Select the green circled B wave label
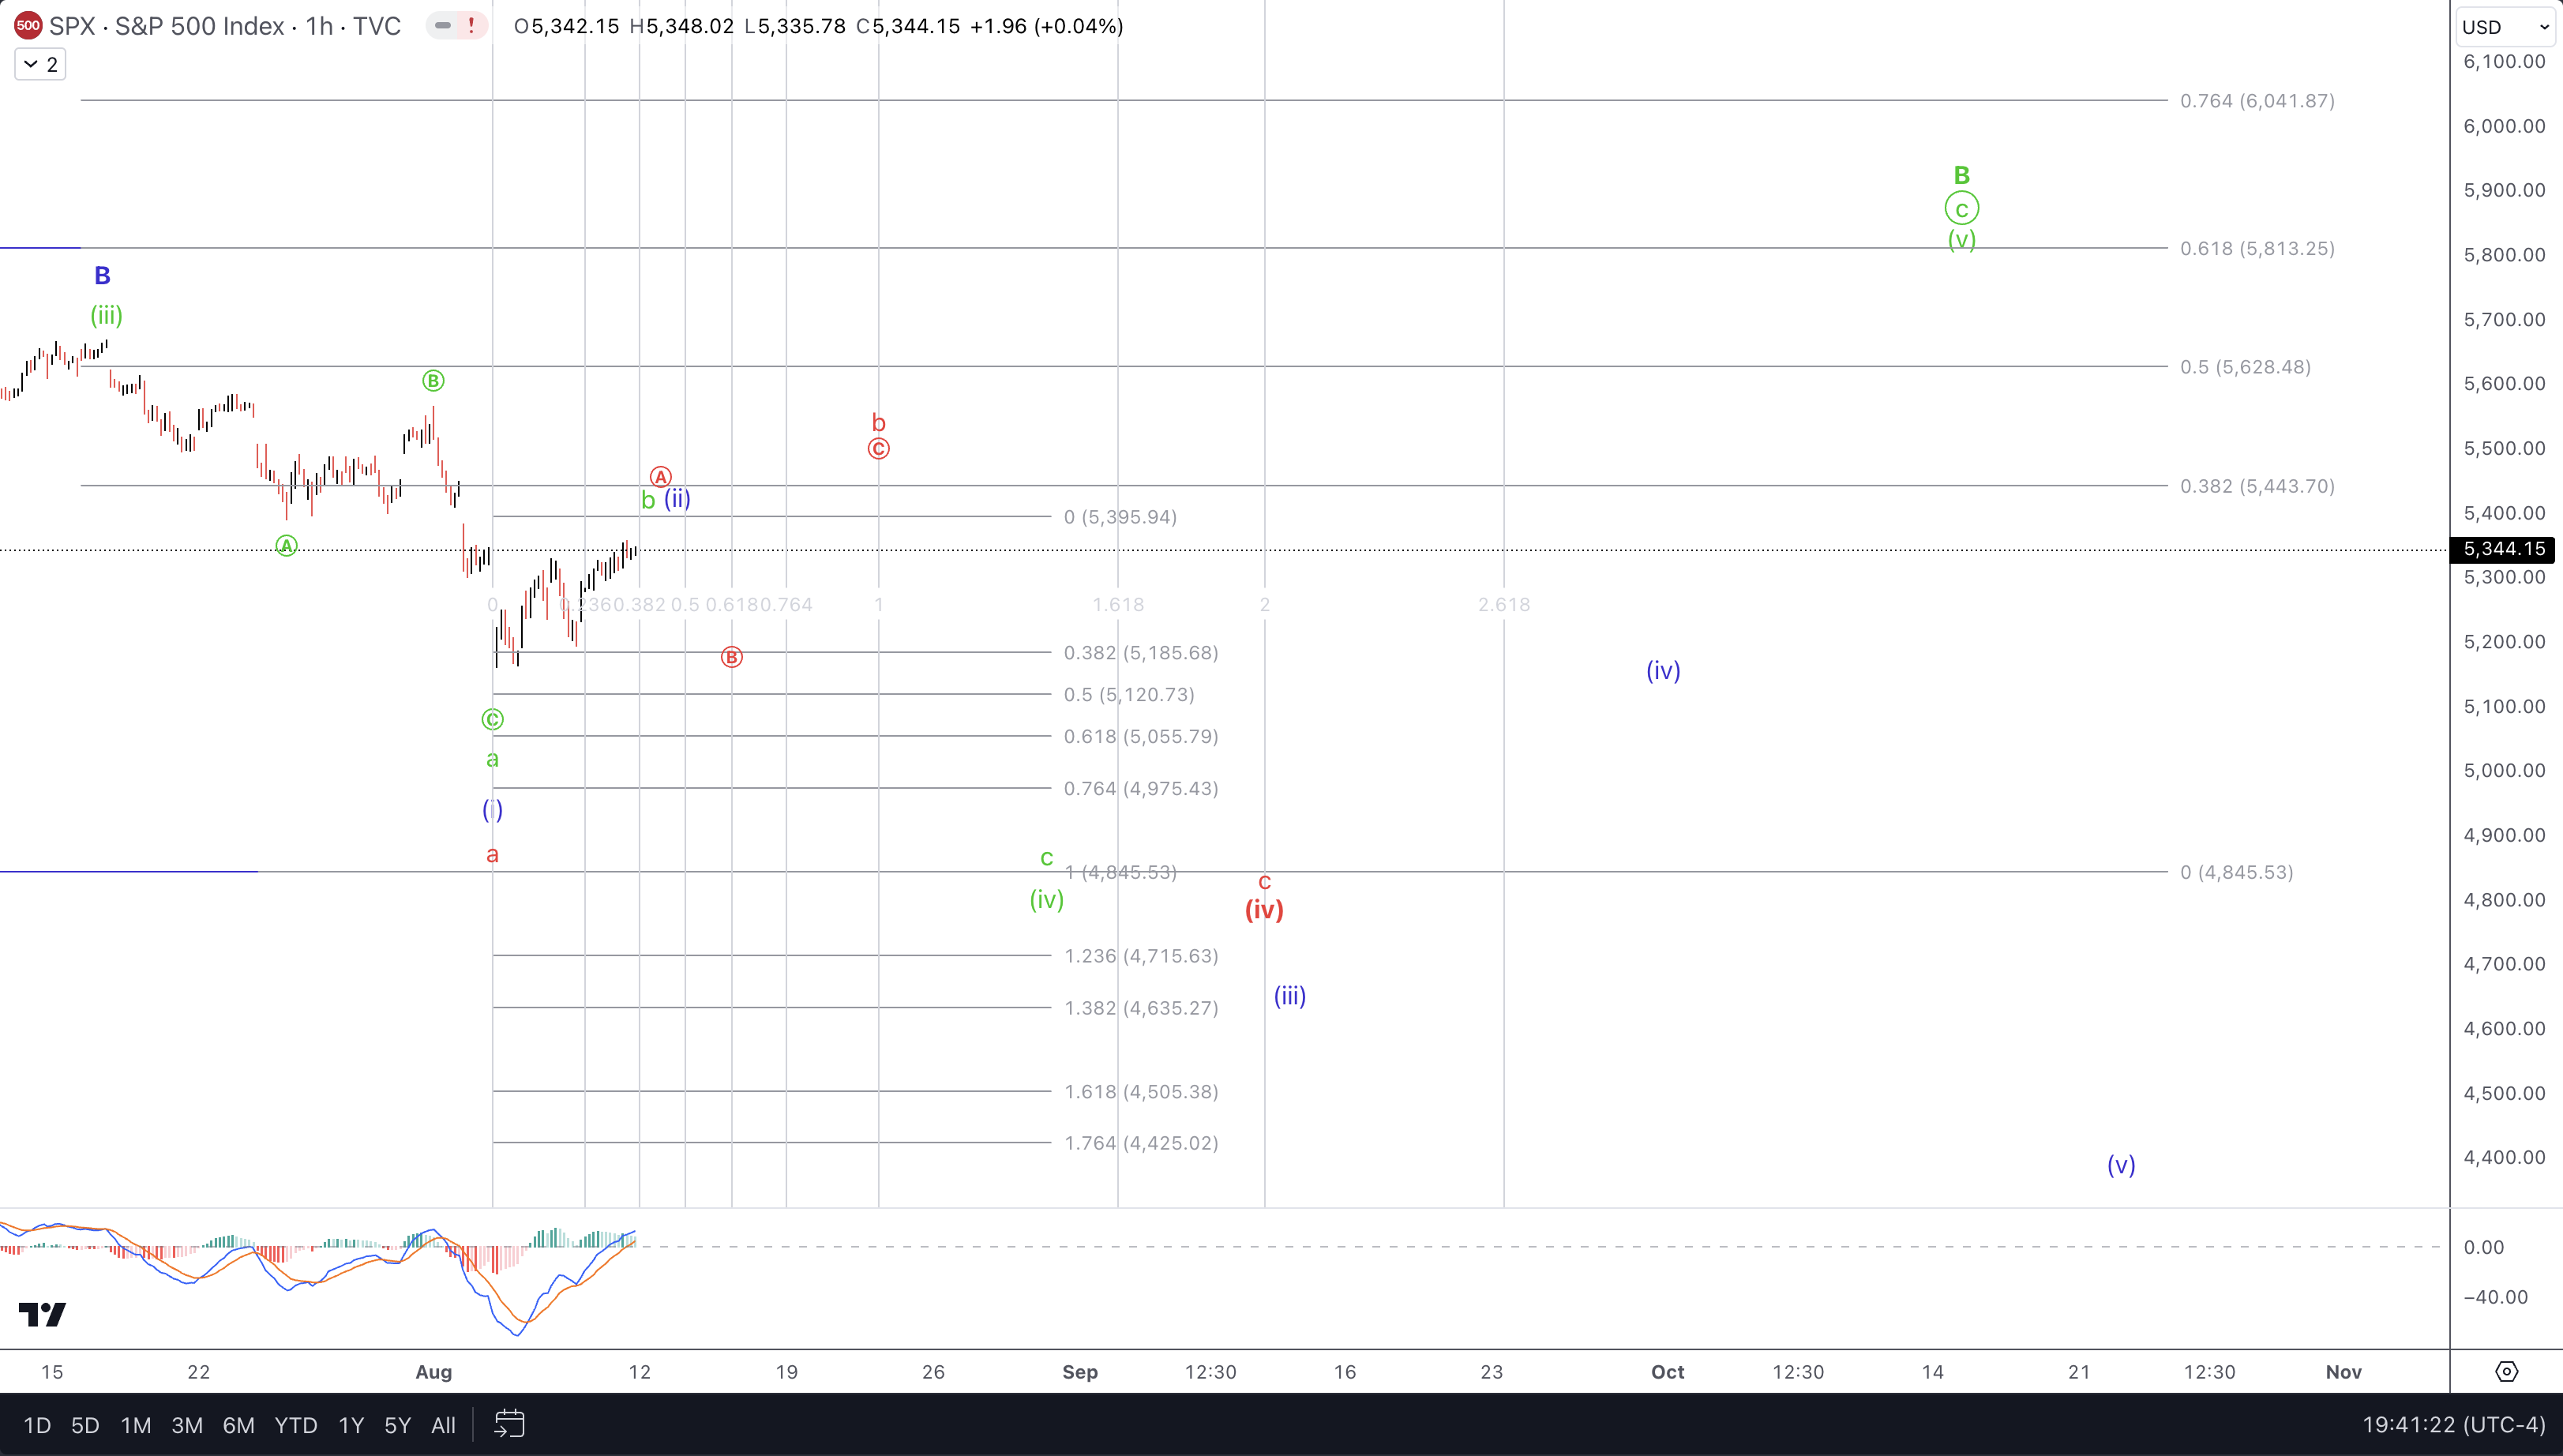Viewport: 2563px width, 1456px height. (x=433, y=381)
